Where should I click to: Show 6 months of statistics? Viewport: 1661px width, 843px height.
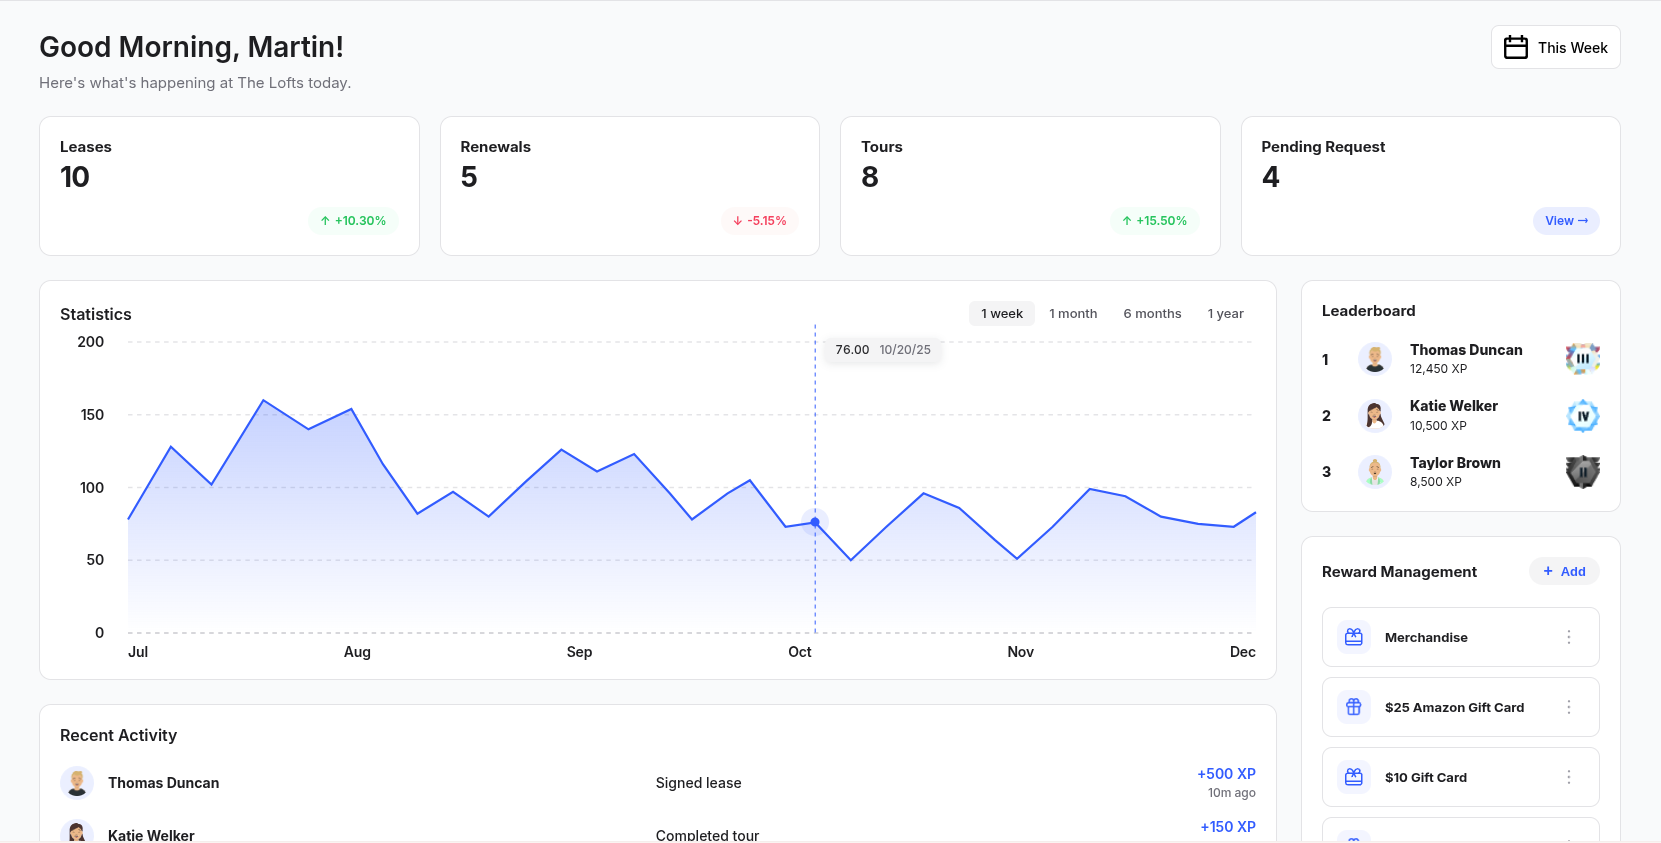pos(1152,313)
